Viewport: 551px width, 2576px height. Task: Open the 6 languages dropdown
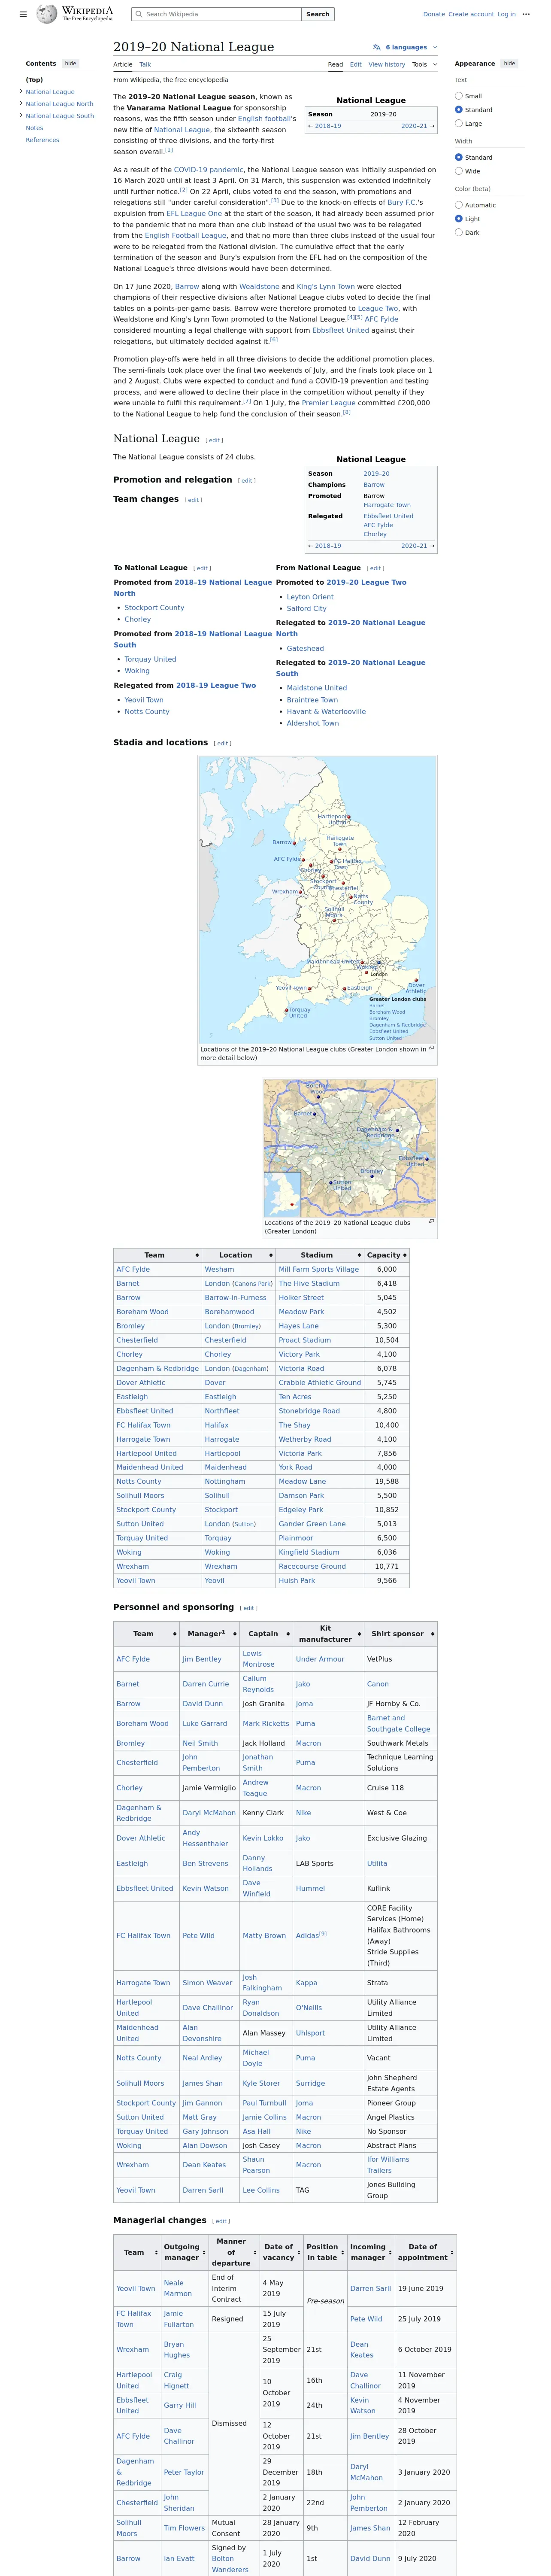405,47
